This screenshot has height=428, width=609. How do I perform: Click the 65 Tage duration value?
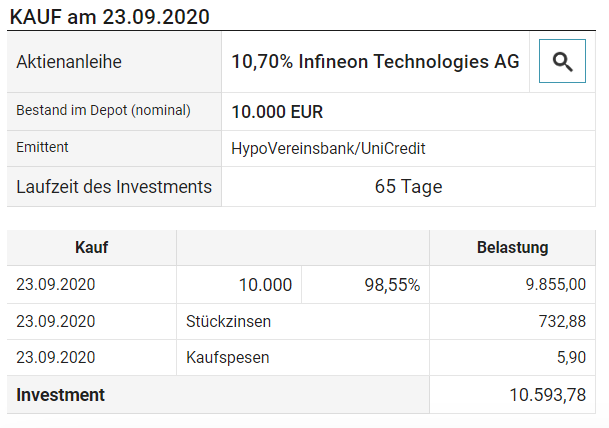[x=408, y=186]
